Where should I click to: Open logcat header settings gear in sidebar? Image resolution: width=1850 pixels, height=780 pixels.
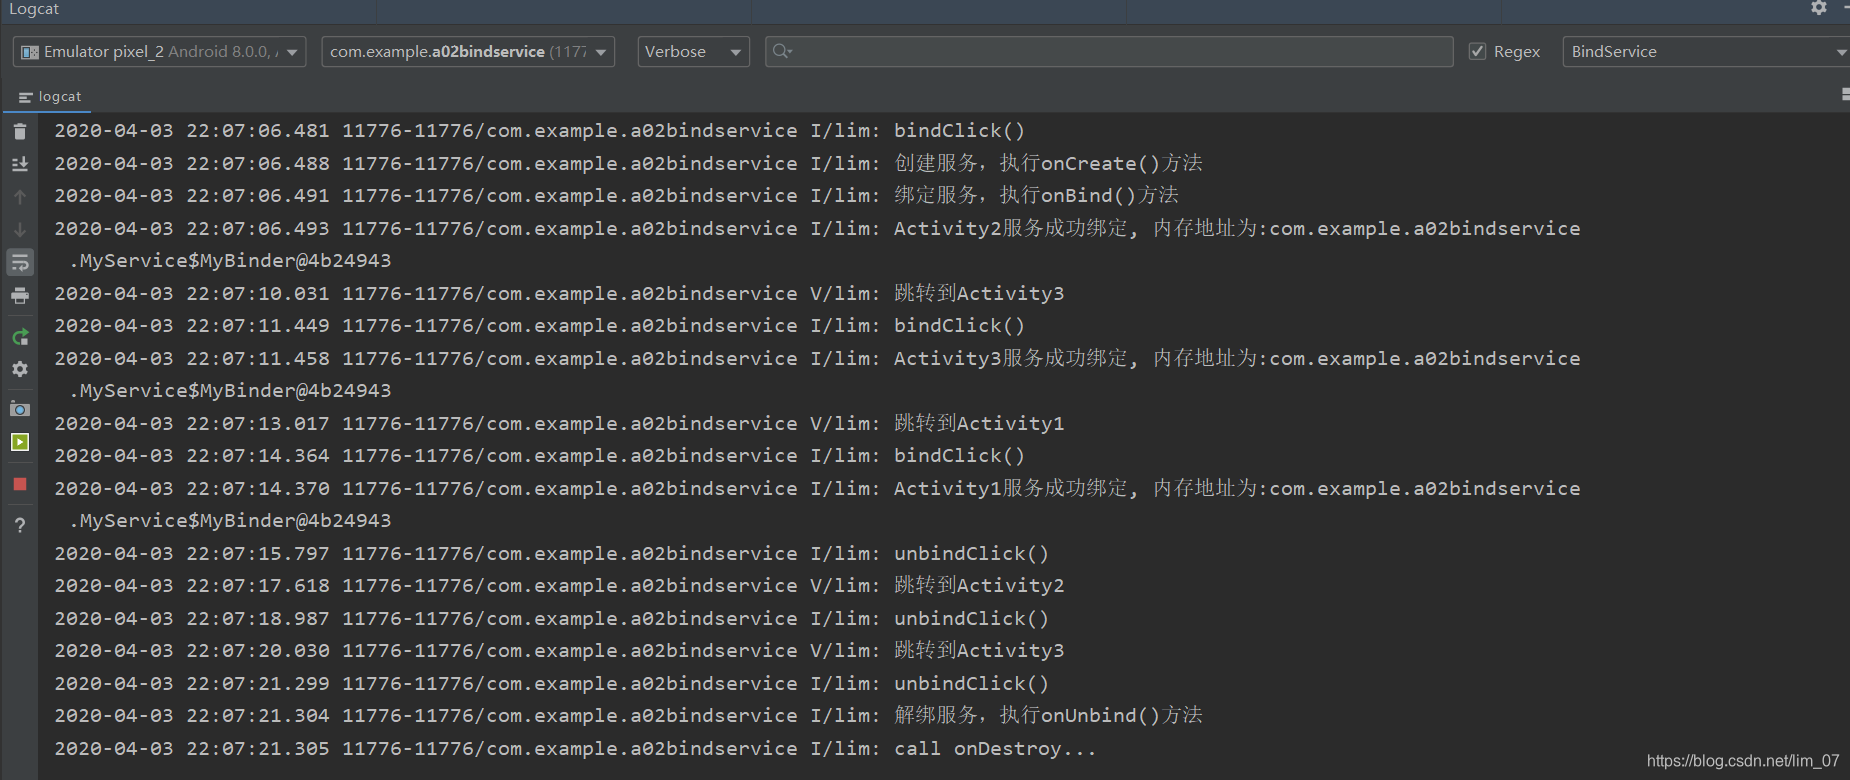(x=19, y=369)
